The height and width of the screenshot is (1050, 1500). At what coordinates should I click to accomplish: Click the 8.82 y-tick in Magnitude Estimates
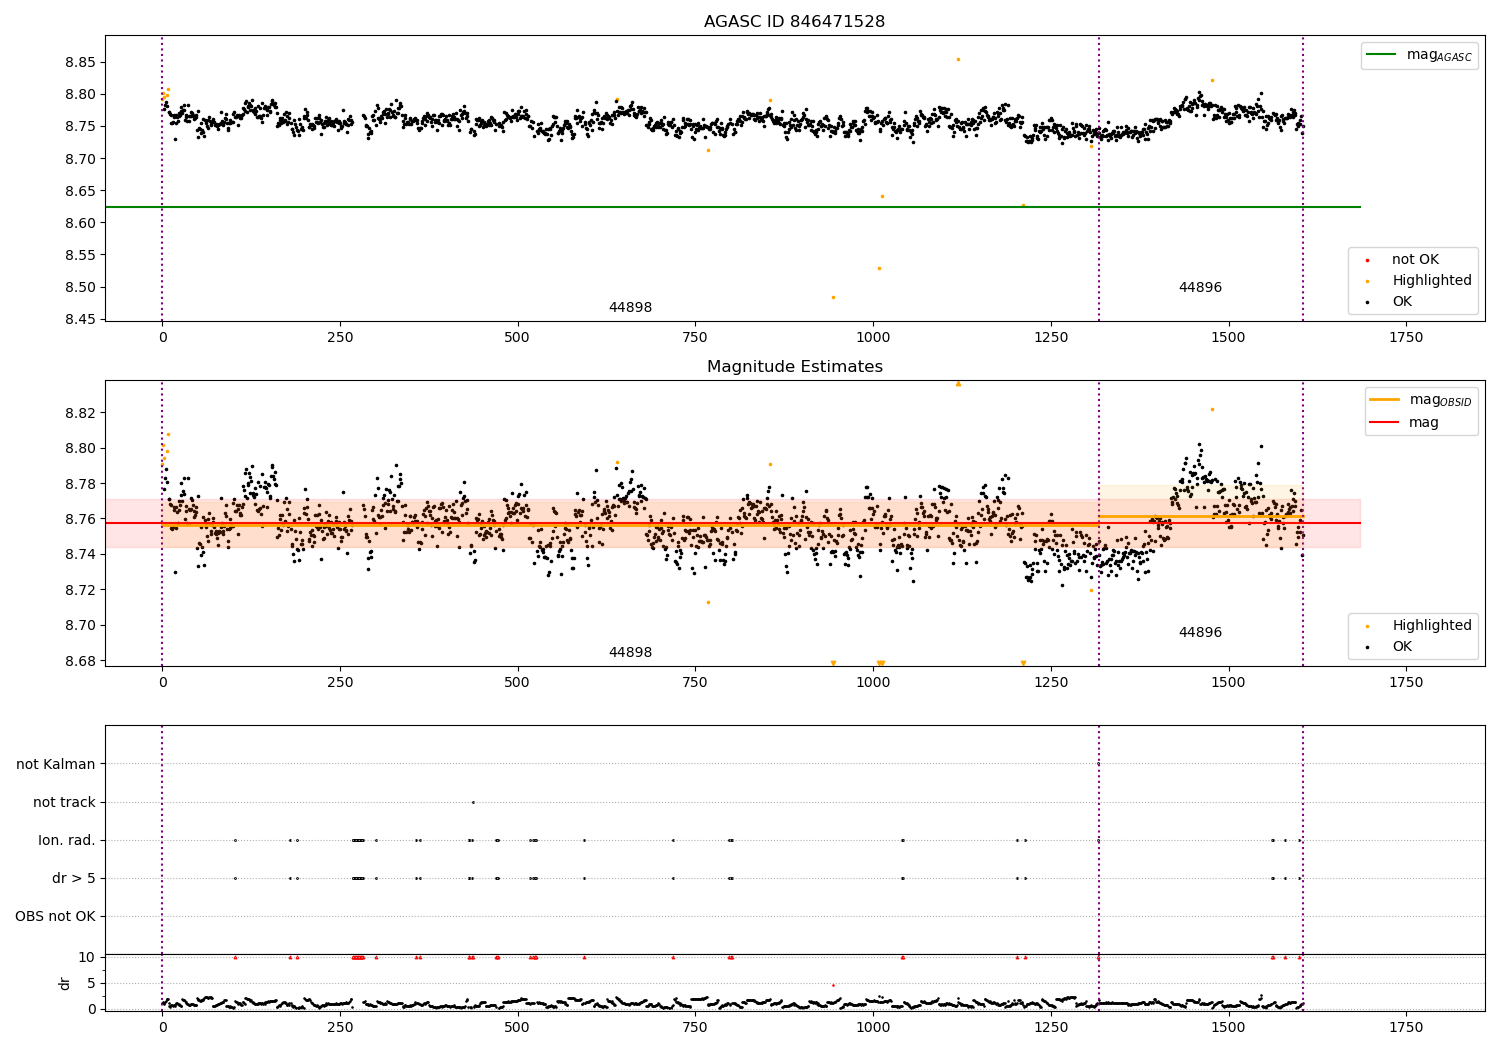[x=80, y=413]
